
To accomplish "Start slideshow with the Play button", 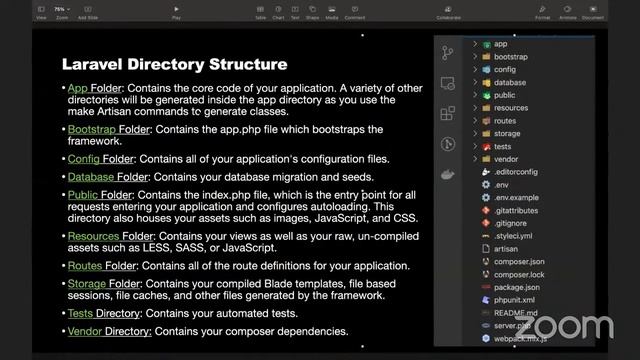I will pos(176,13).
